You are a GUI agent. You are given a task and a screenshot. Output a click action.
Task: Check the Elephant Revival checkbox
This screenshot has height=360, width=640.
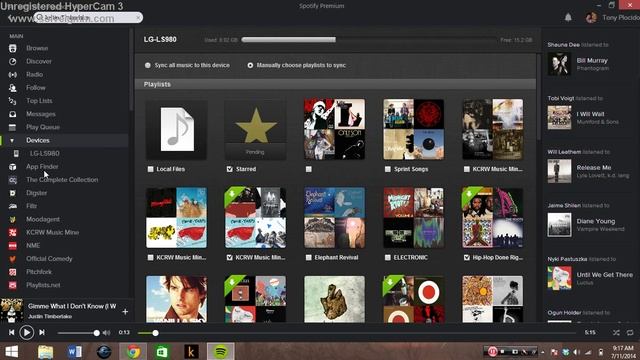(309, 258)
